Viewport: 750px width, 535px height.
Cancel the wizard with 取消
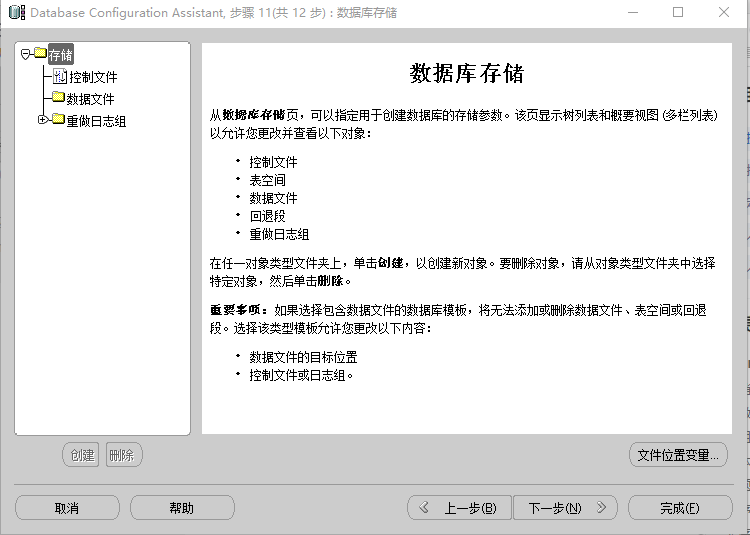tap(67, 507)
